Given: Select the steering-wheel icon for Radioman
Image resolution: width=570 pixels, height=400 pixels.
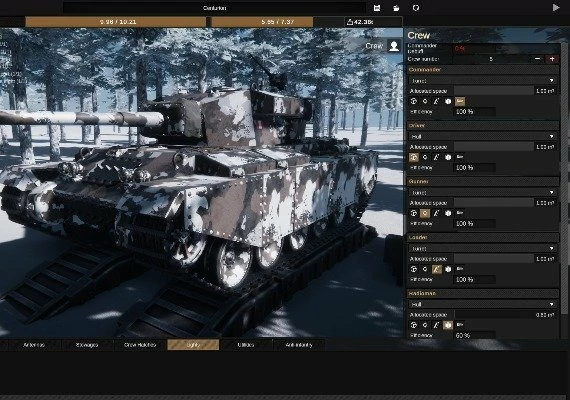Looking at the screenshot, I should tap(413, 325).
